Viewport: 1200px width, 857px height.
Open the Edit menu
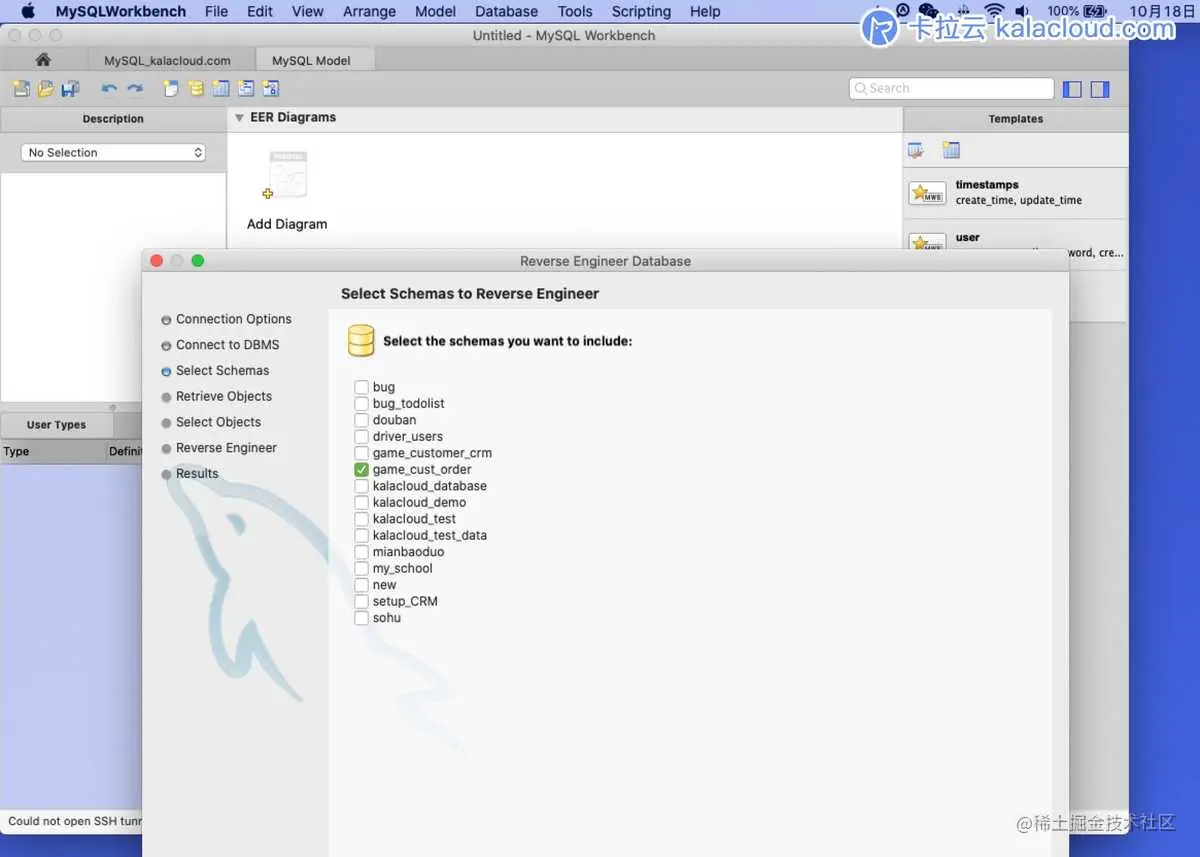tap(260, 11)
